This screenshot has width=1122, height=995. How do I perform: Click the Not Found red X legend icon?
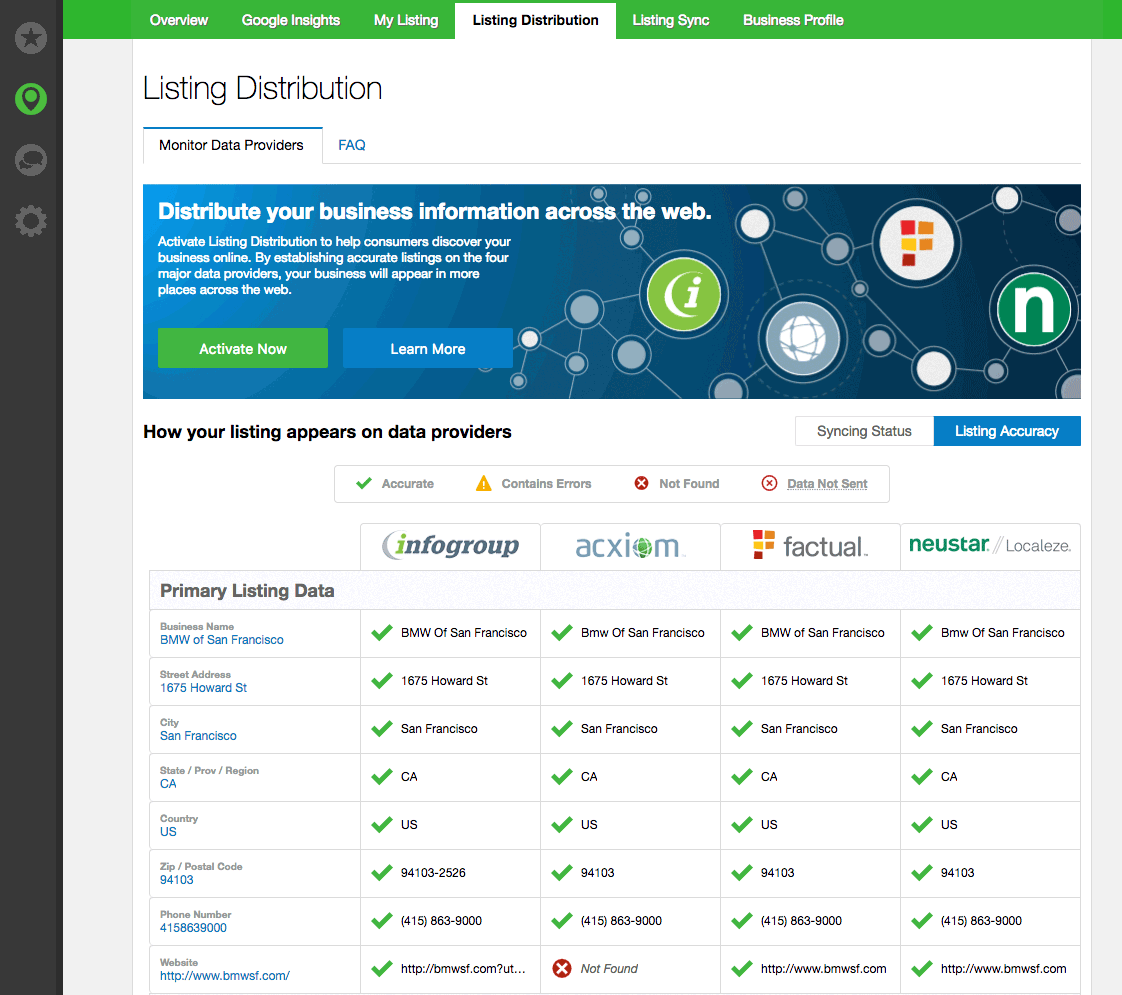pyautogui.click(x=641, y=484)
